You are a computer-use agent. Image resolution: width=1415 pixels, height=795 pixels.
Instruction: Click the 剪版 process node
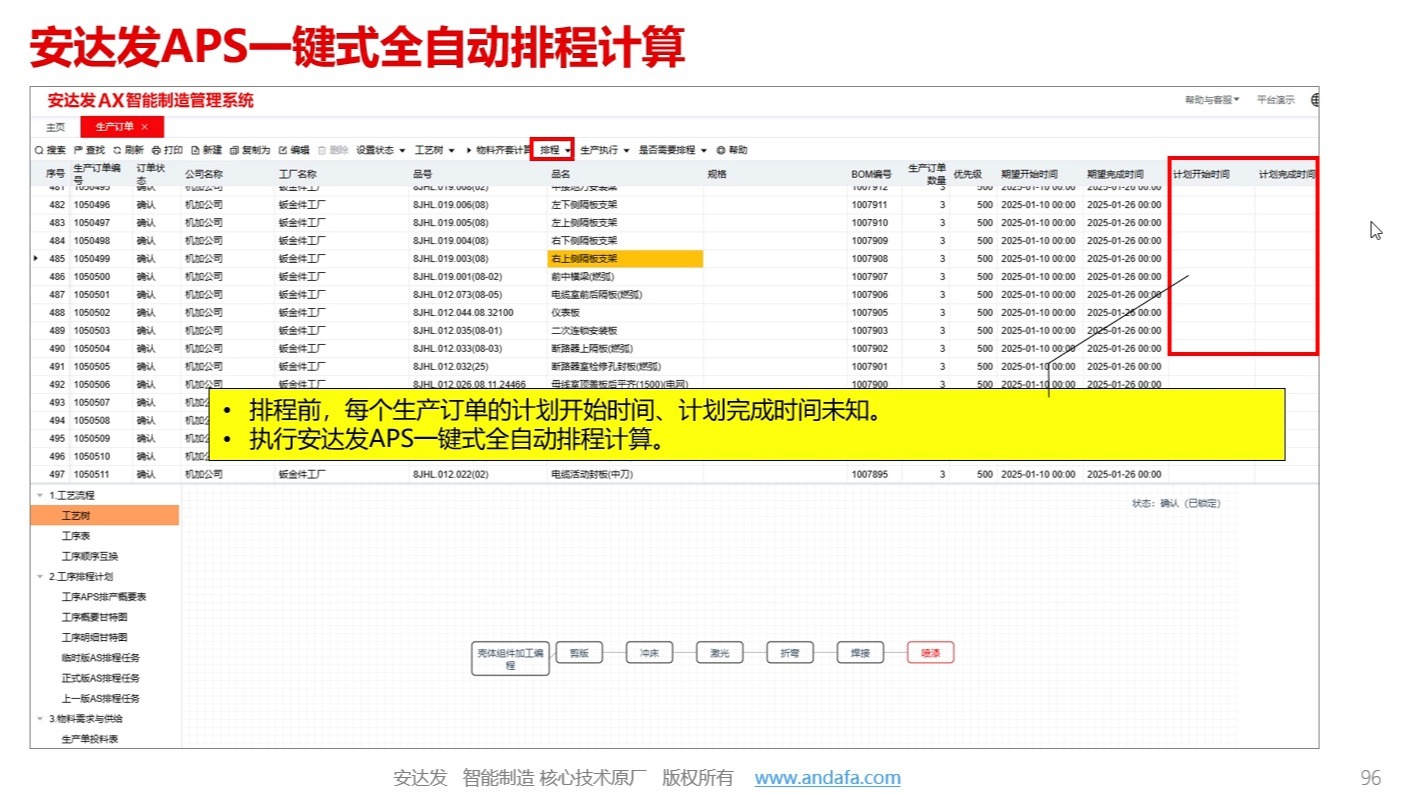point(579,653)
